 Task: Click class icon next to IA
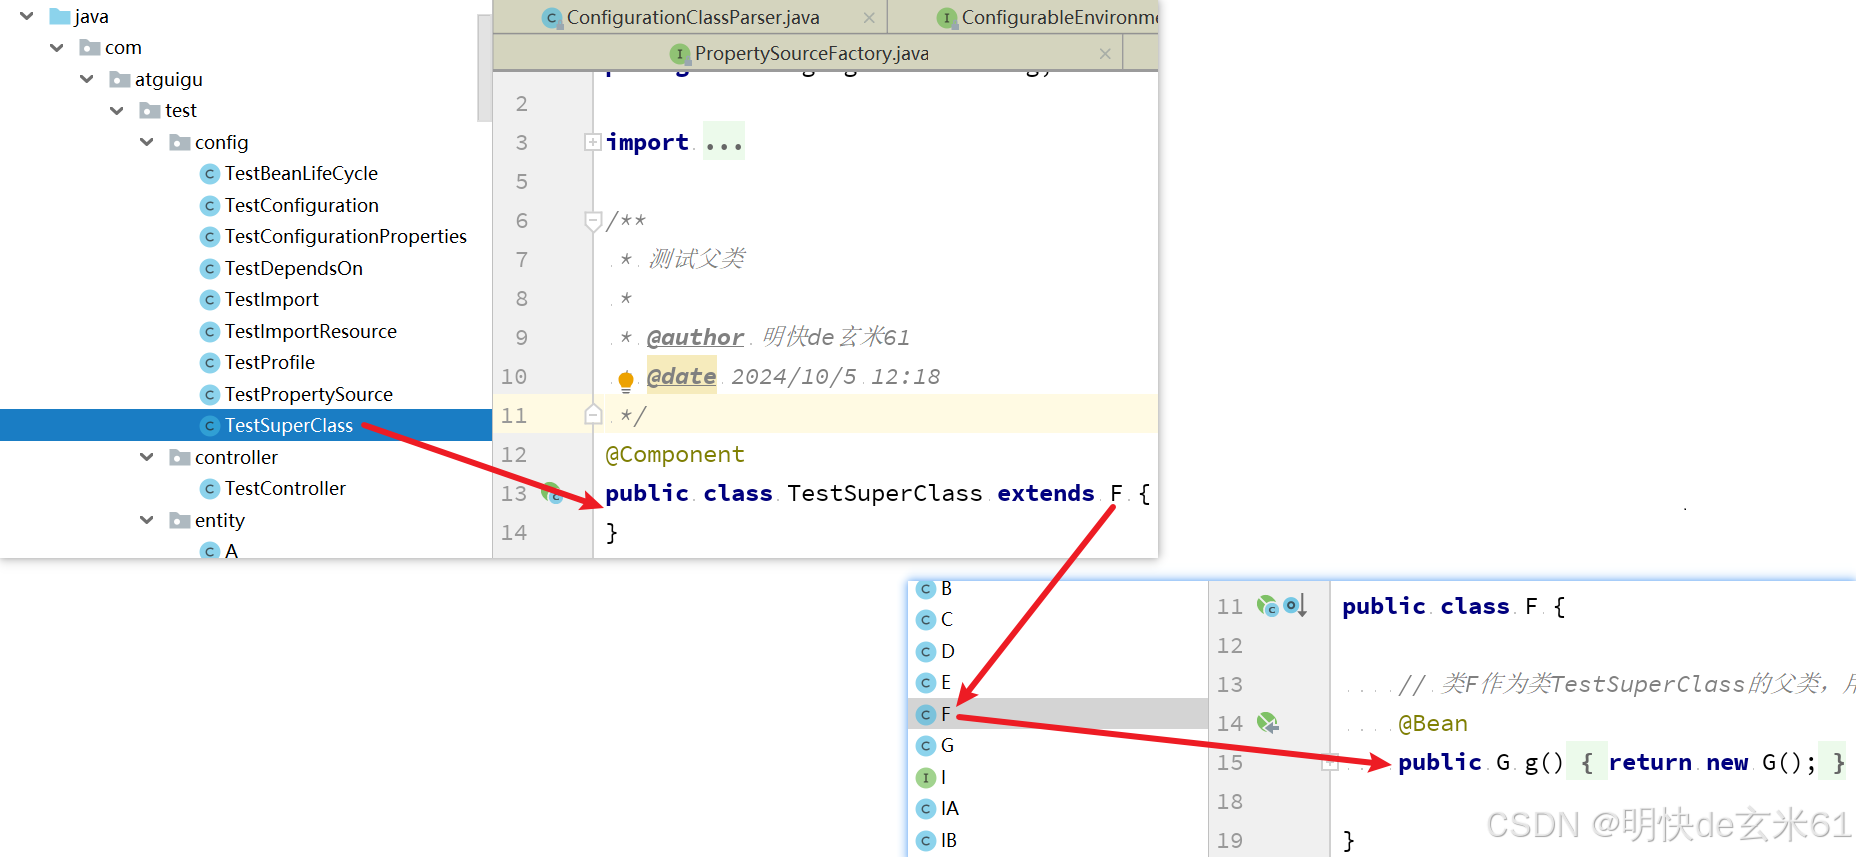coord(926,808)
